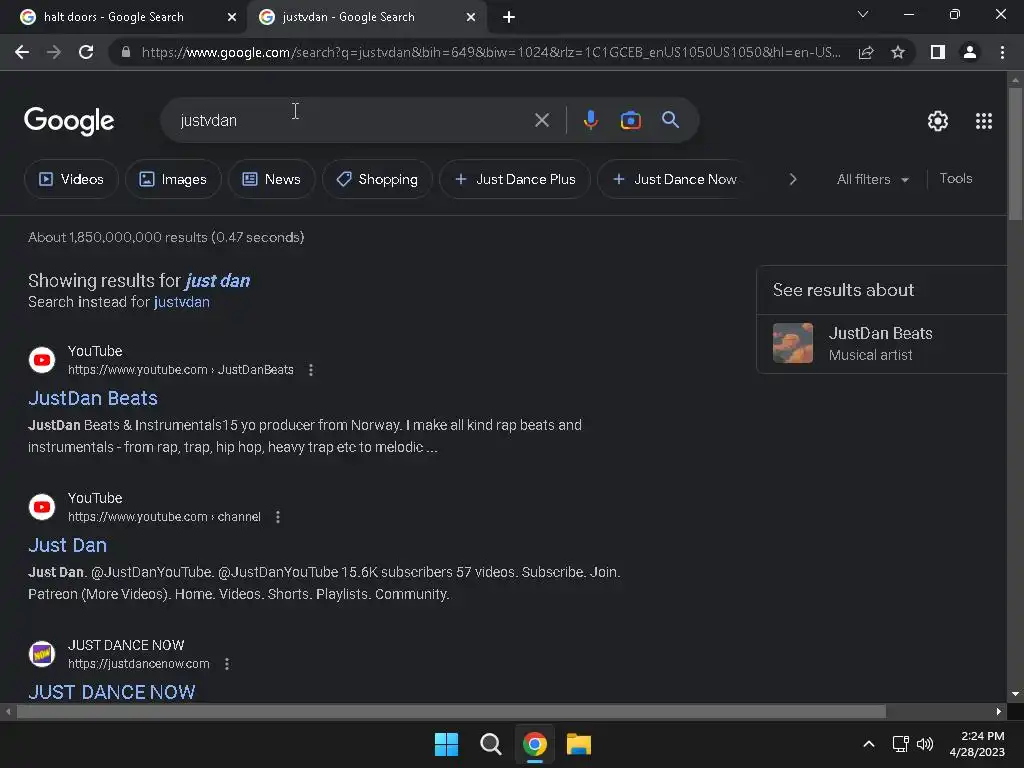The height and width of the screenshot is (768, 1024).
Task: Open the Chrome side panel
Action: tap(938, 52)
